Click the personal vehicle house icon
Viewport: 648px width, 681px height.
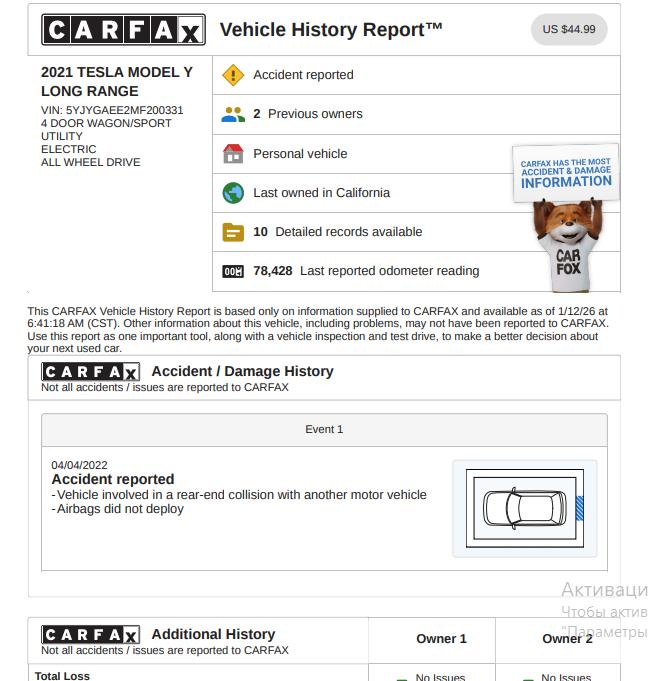(x=233, y=154)
